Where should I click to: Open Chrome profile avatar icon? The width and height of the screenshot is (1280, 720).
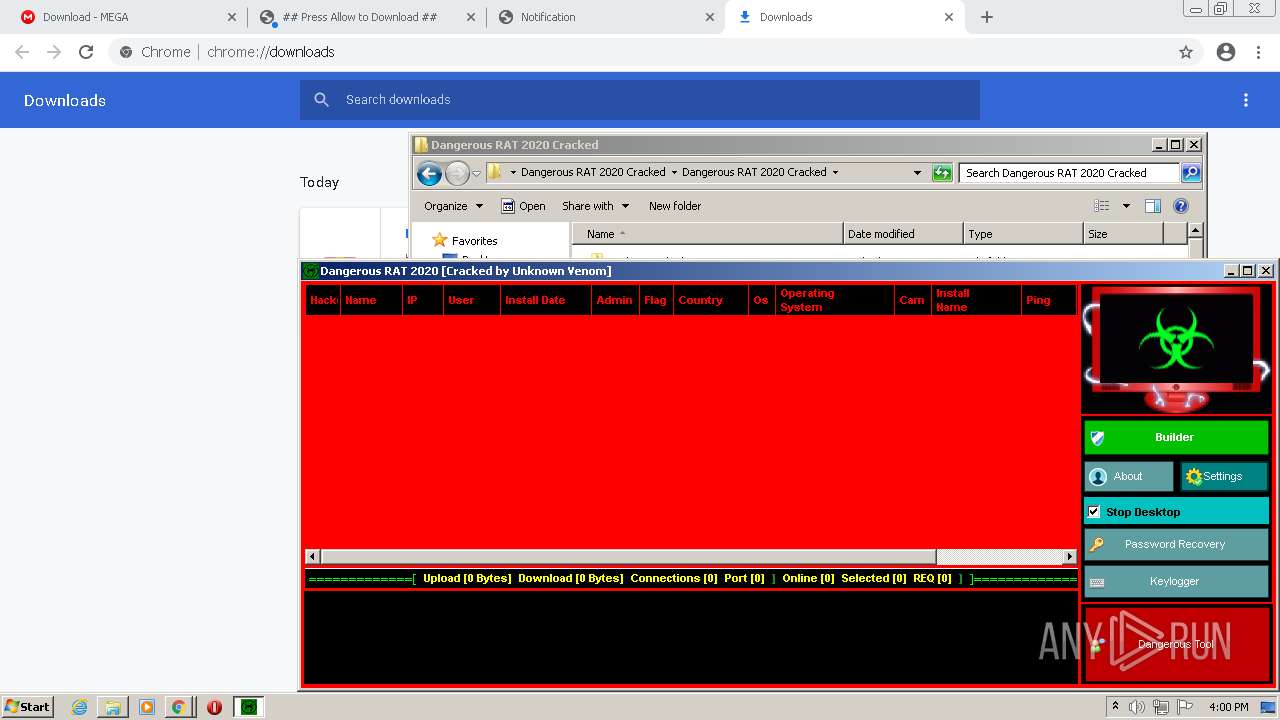[1226, 52]
